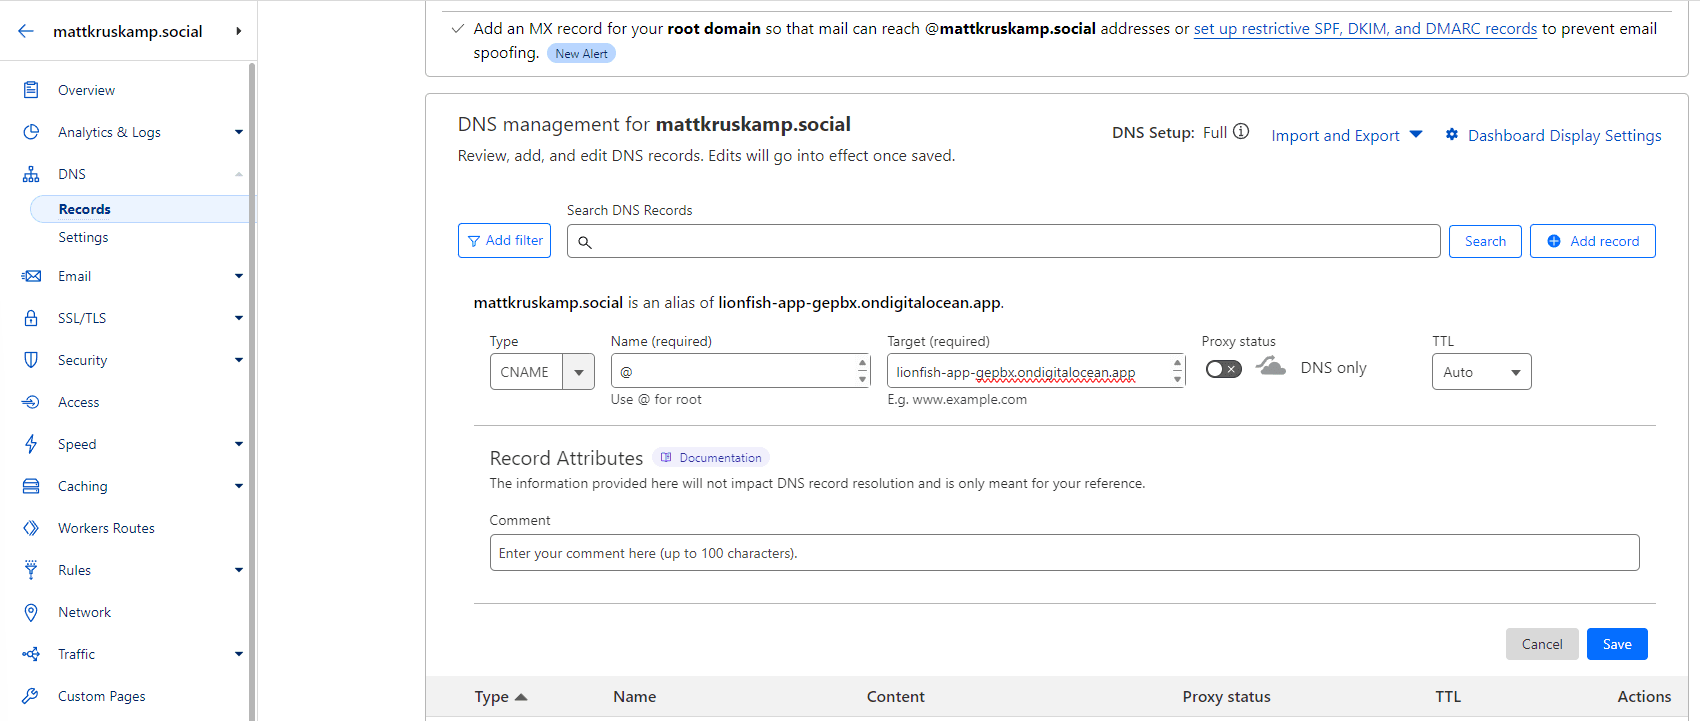
Task: Click the Search DNS Records field
Action: (x=1003, y=241)
